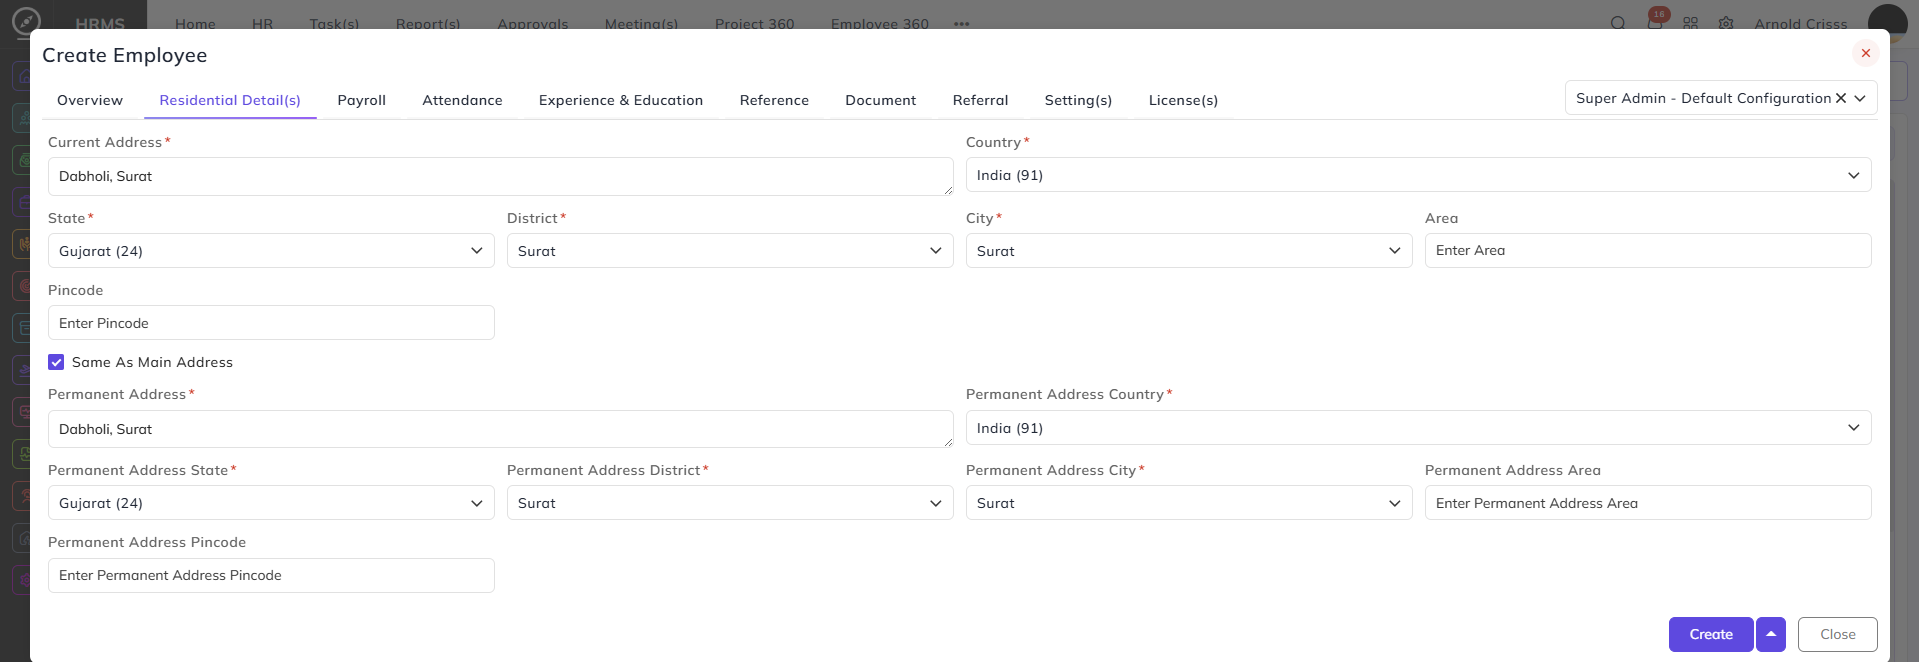Open Task(s) in the background menu bar
1919x662 pixels.
coord(334,24)
